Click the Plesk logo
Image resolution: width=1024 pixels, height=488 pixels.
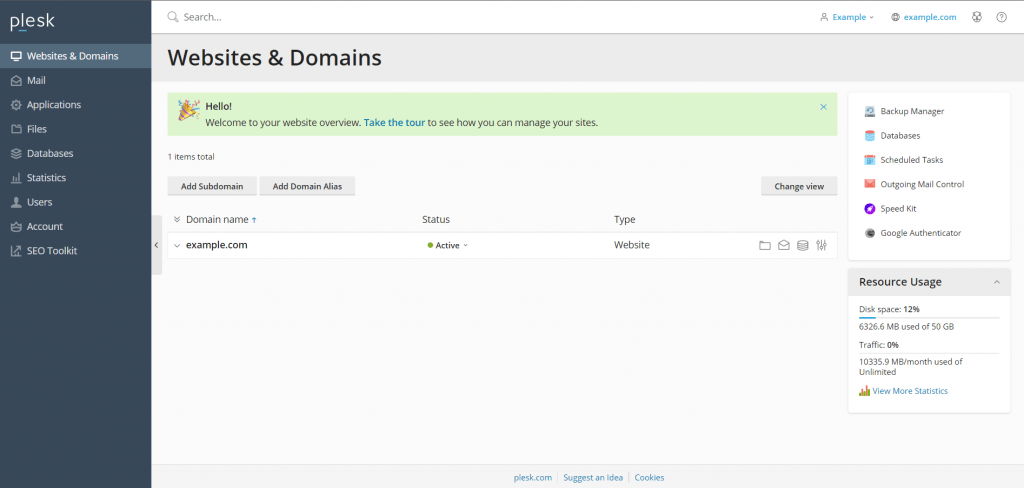pos(32,22)
